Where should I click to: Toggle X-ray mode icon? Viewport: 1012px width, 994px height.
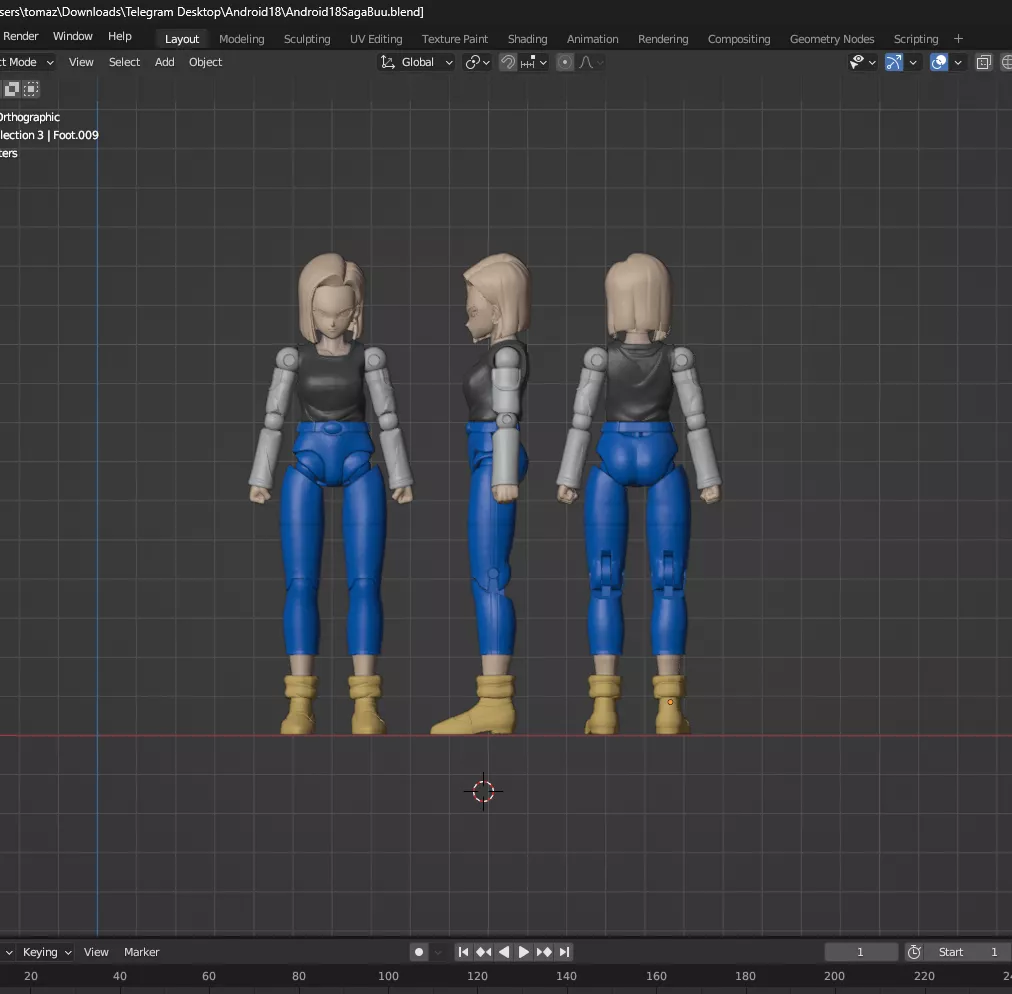coord(984,62)
